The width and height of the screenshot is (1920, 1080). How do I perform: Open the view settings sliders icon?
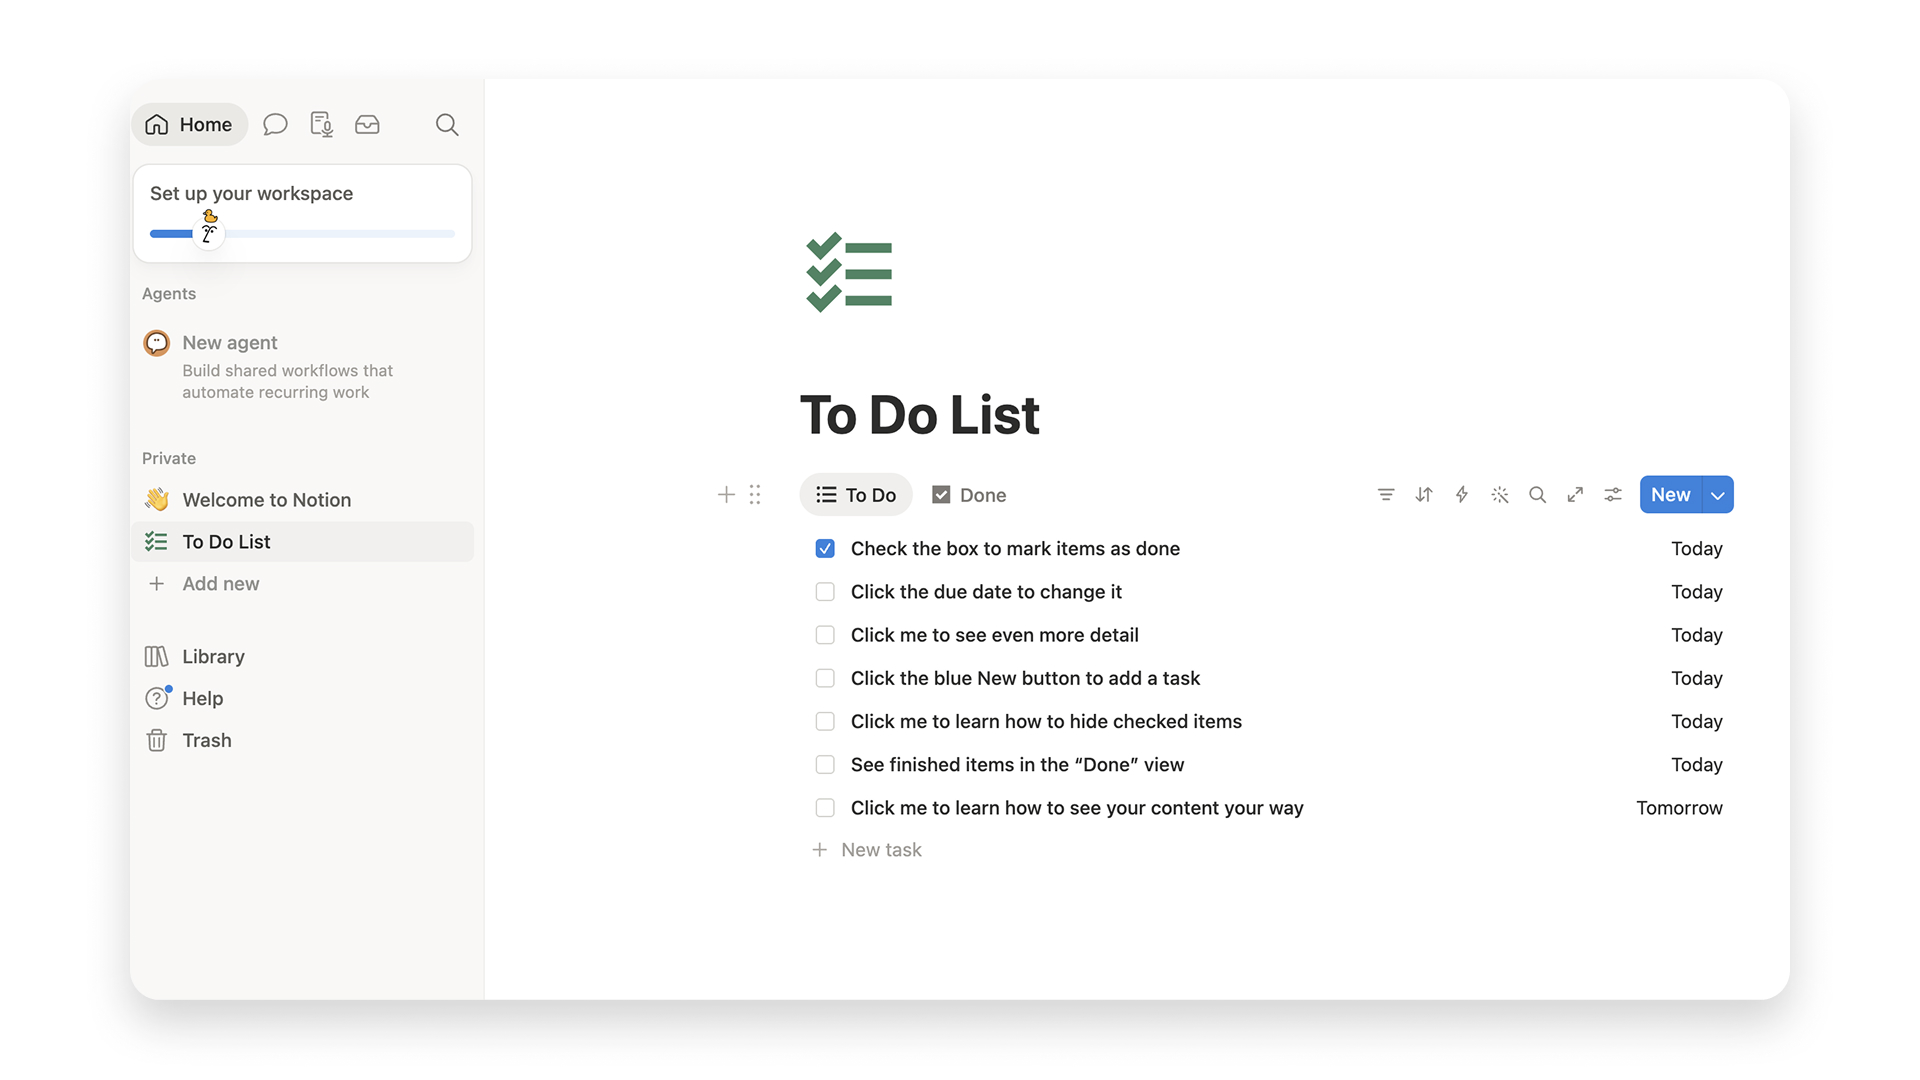click(x=1613, y=495)
